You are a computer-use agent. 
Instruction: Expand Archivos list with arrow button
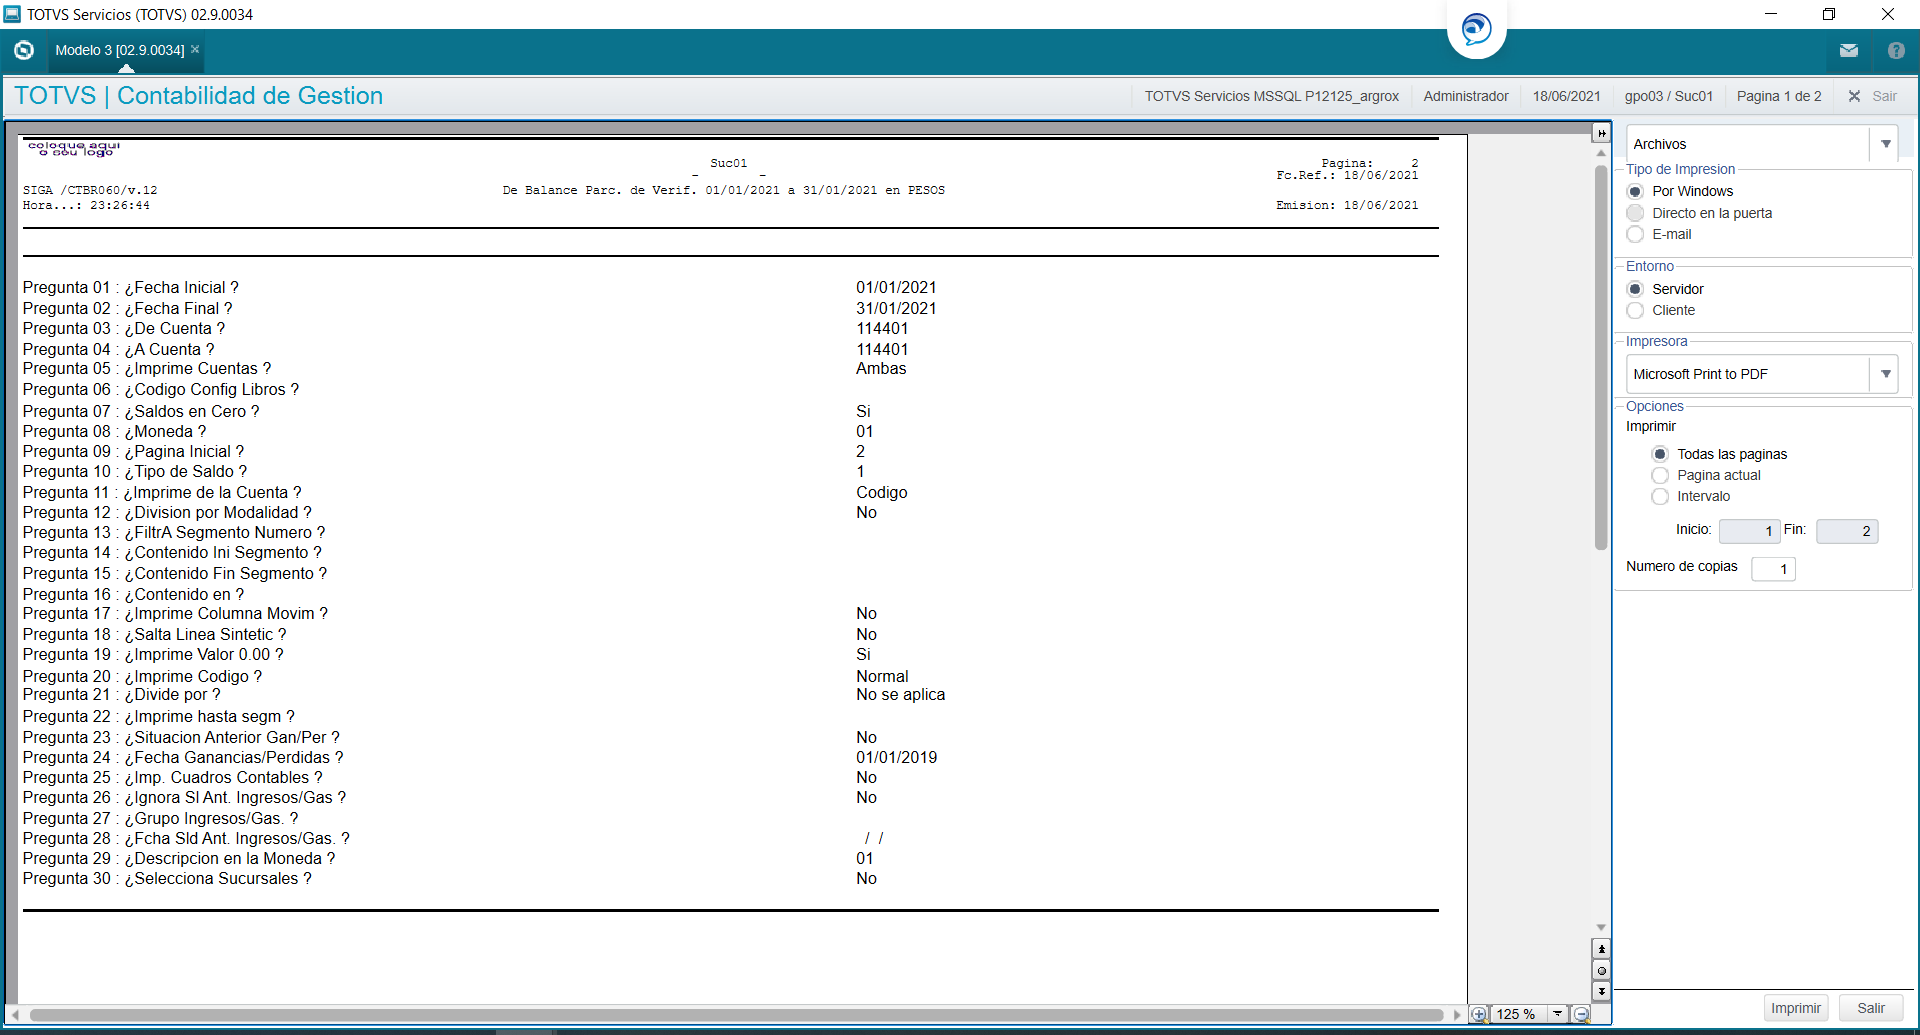(x=1885, y=144)
